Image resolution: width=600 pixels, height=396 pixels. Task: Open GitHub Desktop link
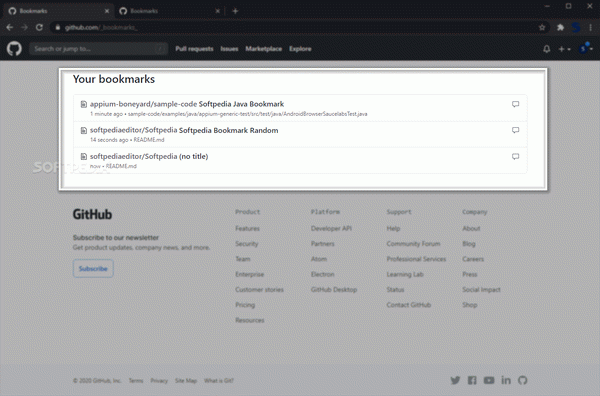[334, 290]
